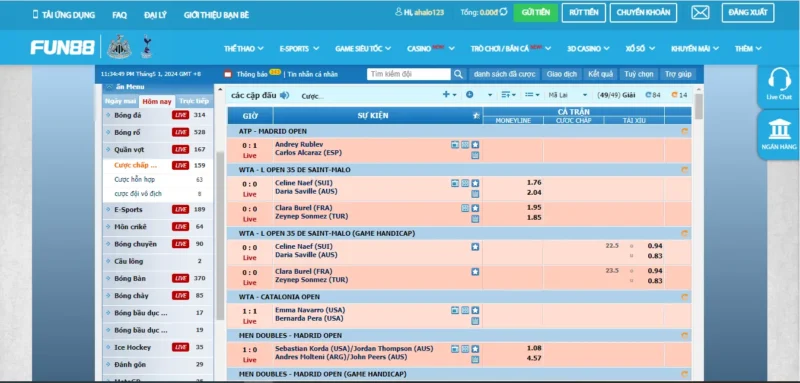The height and width of the screenshot is (383, 800).
Task: Open the Tải Ứng Dụng link
Action: tap(64, 15)
